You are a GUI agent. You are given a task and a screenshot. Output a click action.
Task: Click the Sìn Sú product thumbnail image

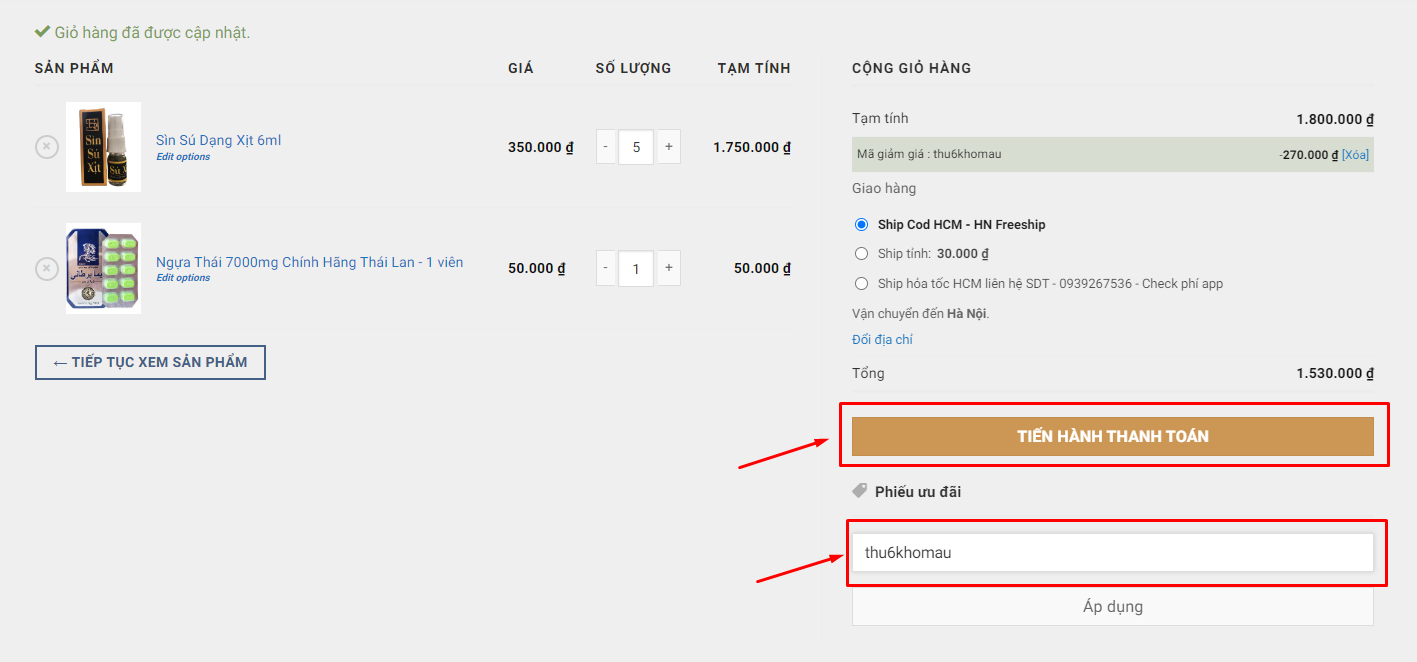103,147
